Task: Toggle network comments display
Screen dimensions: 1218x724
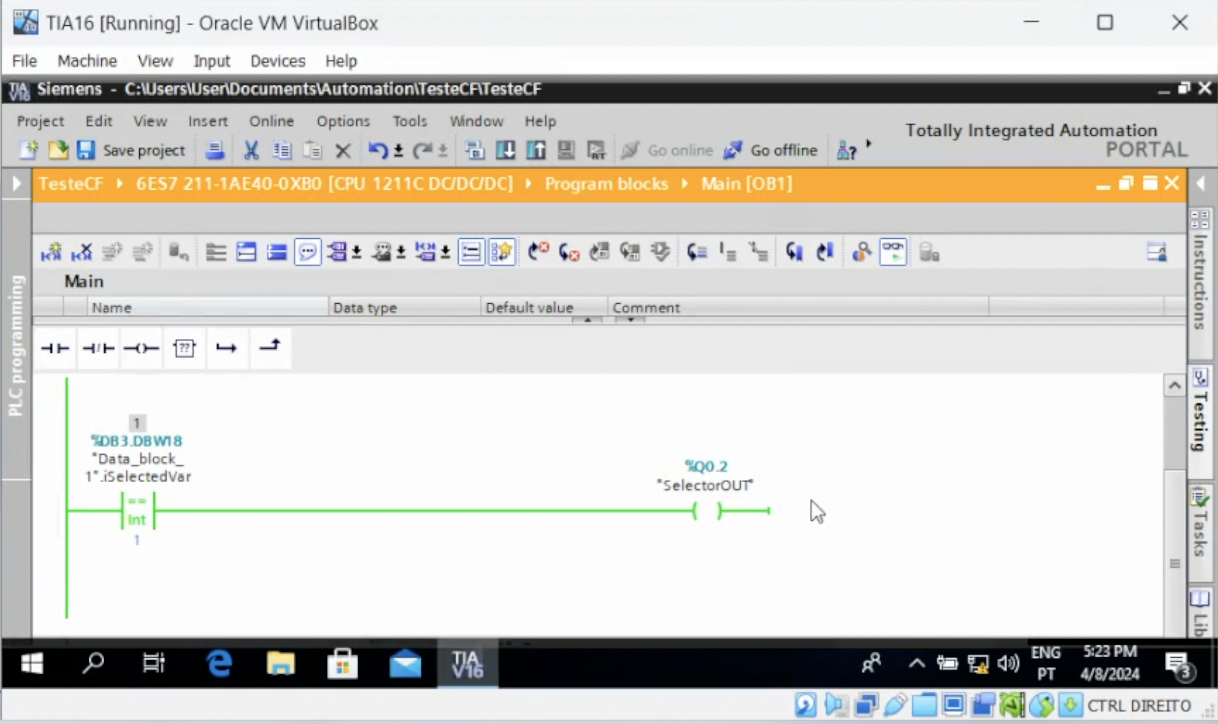Action: (x=307, y=253)
